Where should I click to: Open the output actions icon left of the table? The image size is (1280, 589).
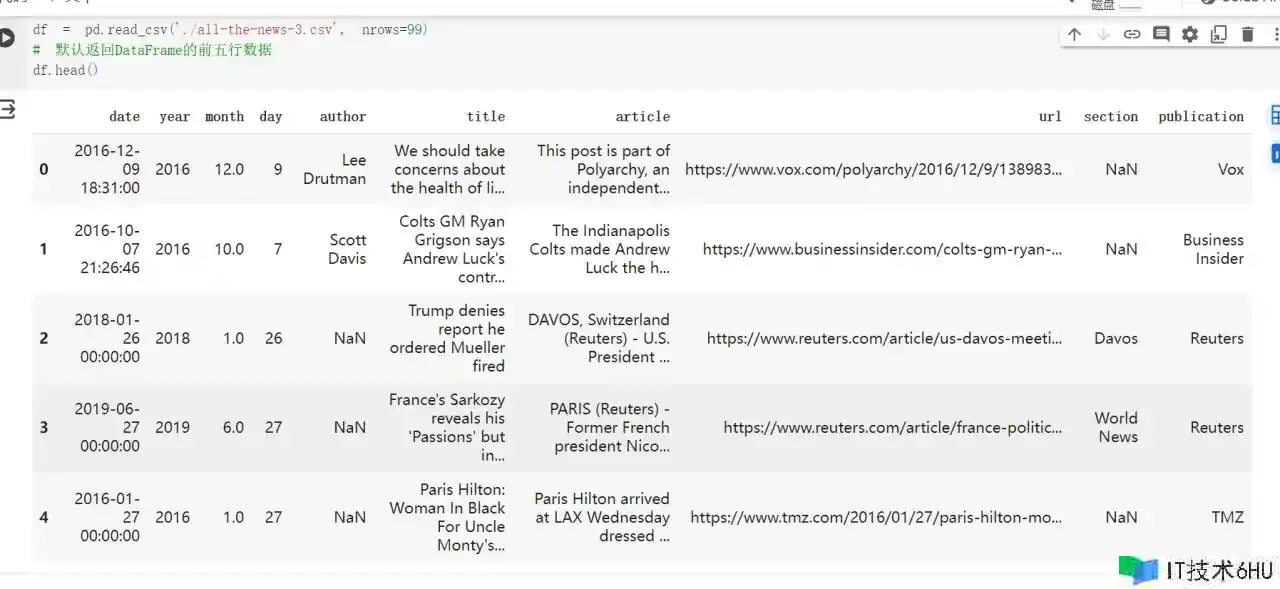coord(7,109)
